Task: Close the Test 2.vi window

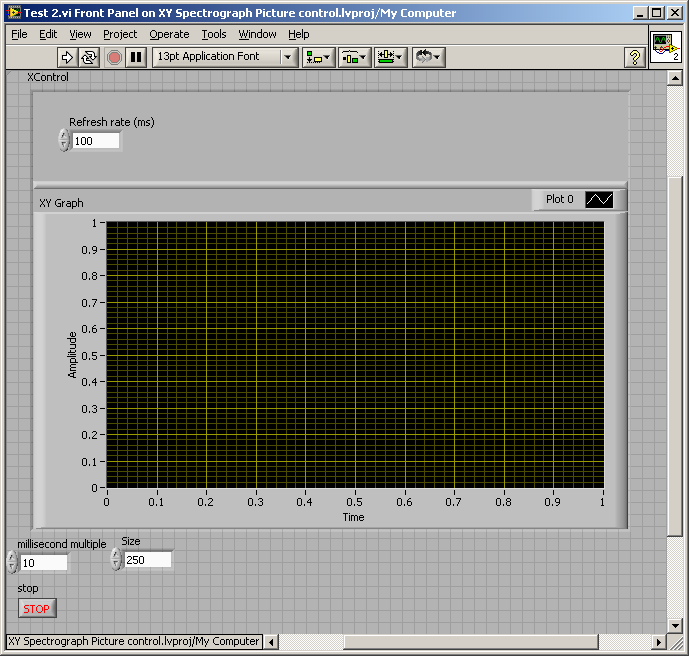Action: (x=674, y=13)
